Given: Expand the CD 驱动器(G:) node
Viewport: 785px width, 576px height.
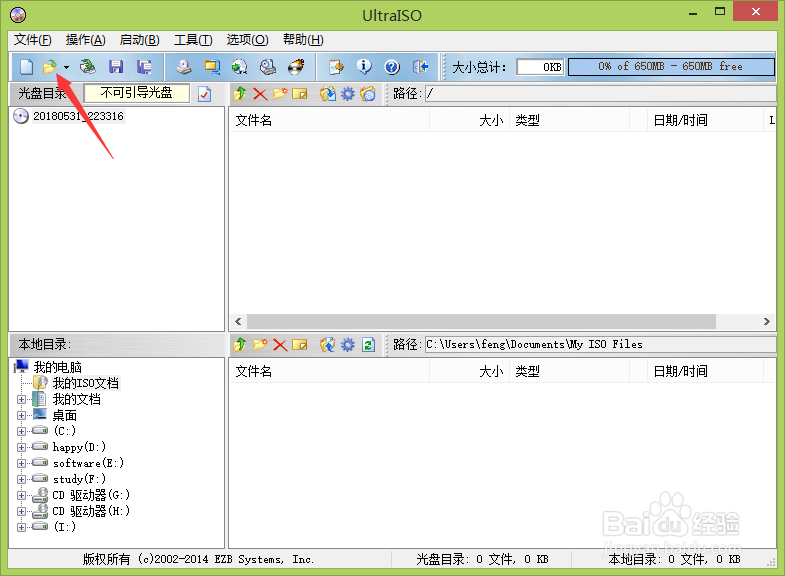Looking at the screenshot, I should [22, 495].
